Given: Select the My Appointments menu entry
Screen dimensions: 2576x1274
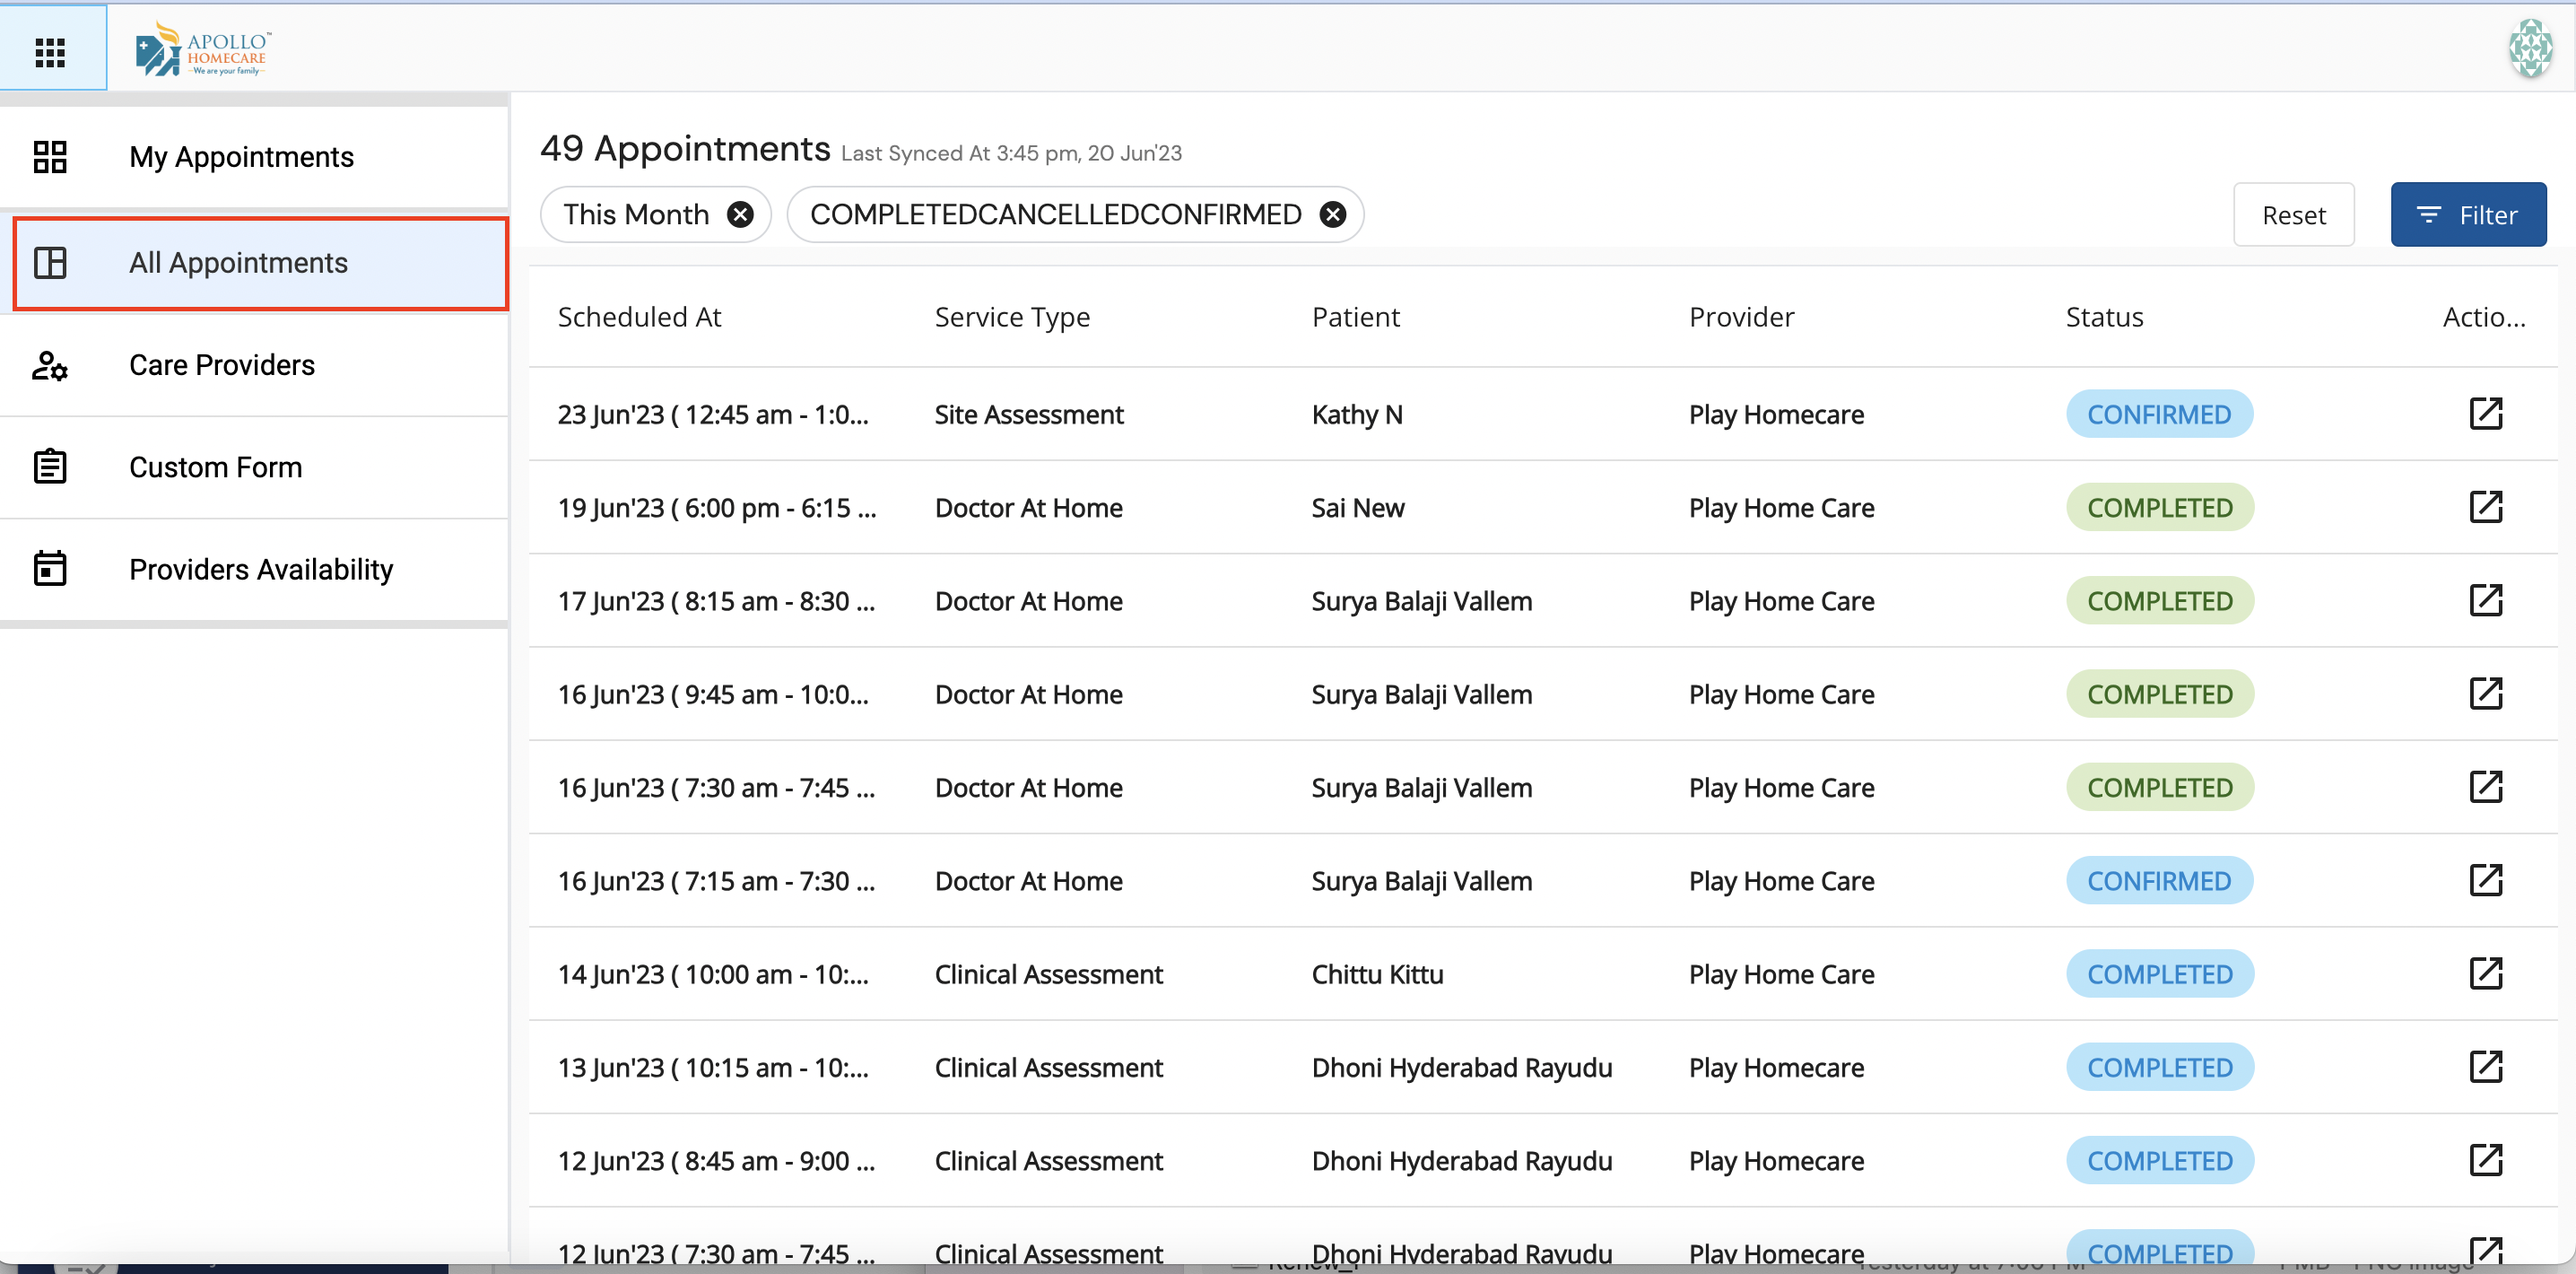Looking at the screenshot, I should (x=241, y=157).
